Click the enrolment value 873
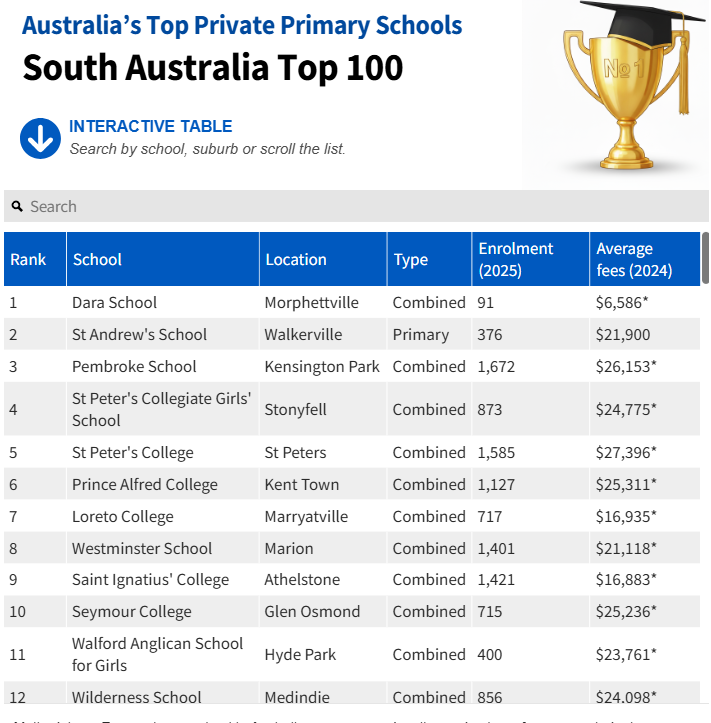Screen dimensions: 711x723 pyautogui.click(x=490, y=409)
